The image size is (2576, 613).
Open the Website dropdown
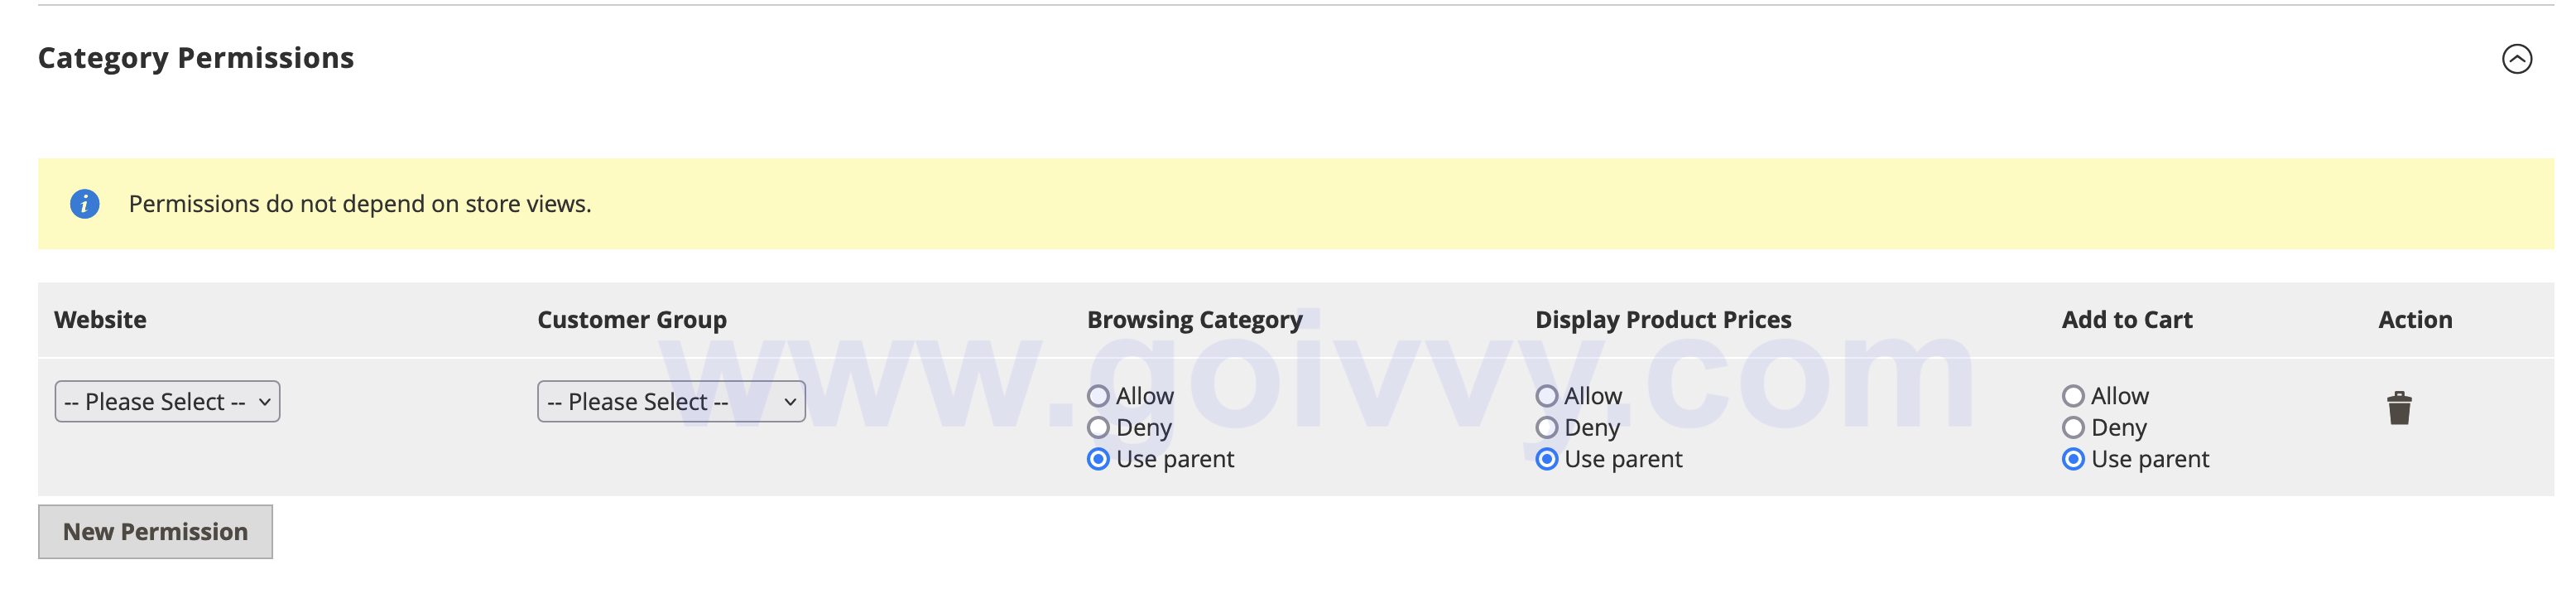[x=166, y=401]
